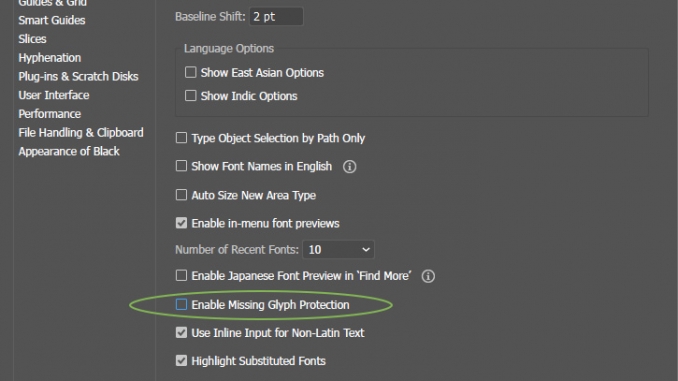678x381 pixels.
Task: Open User Interface preferences
Action: 54,95
